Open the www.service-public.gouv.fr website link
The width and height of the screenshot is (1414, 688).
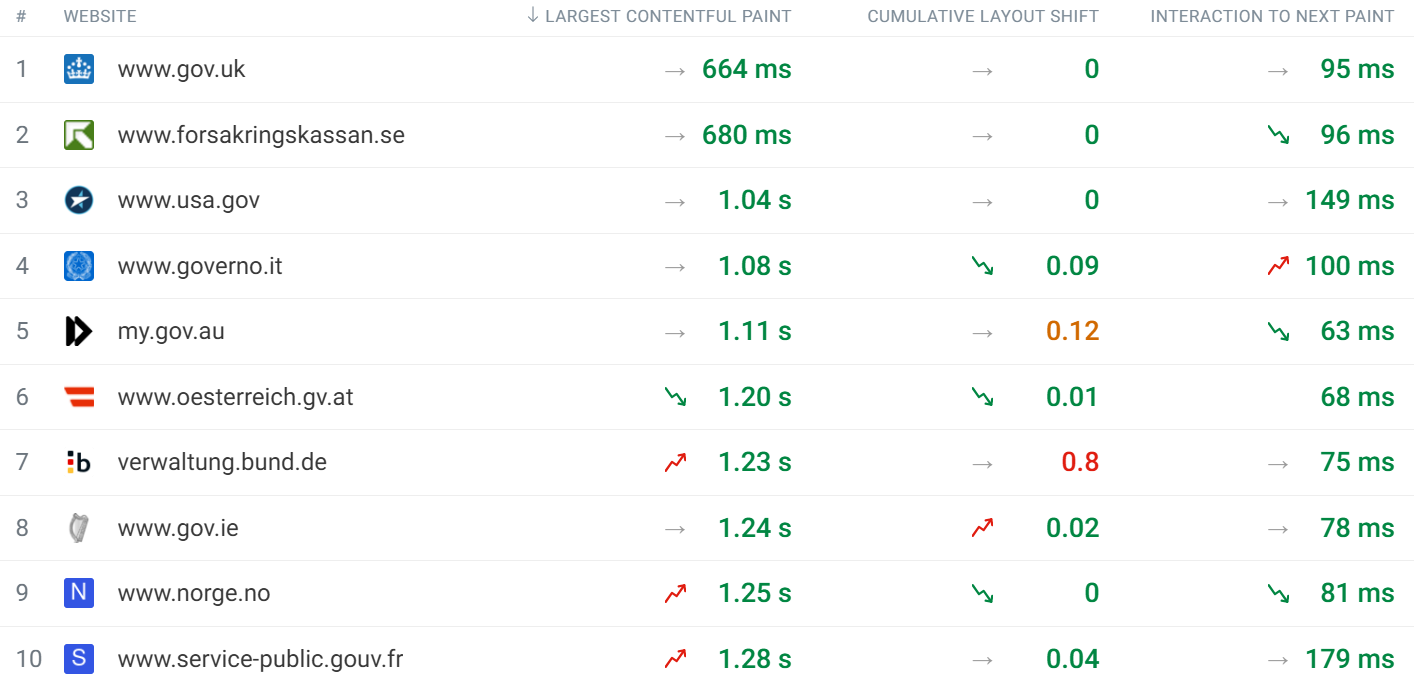[260, 659]
